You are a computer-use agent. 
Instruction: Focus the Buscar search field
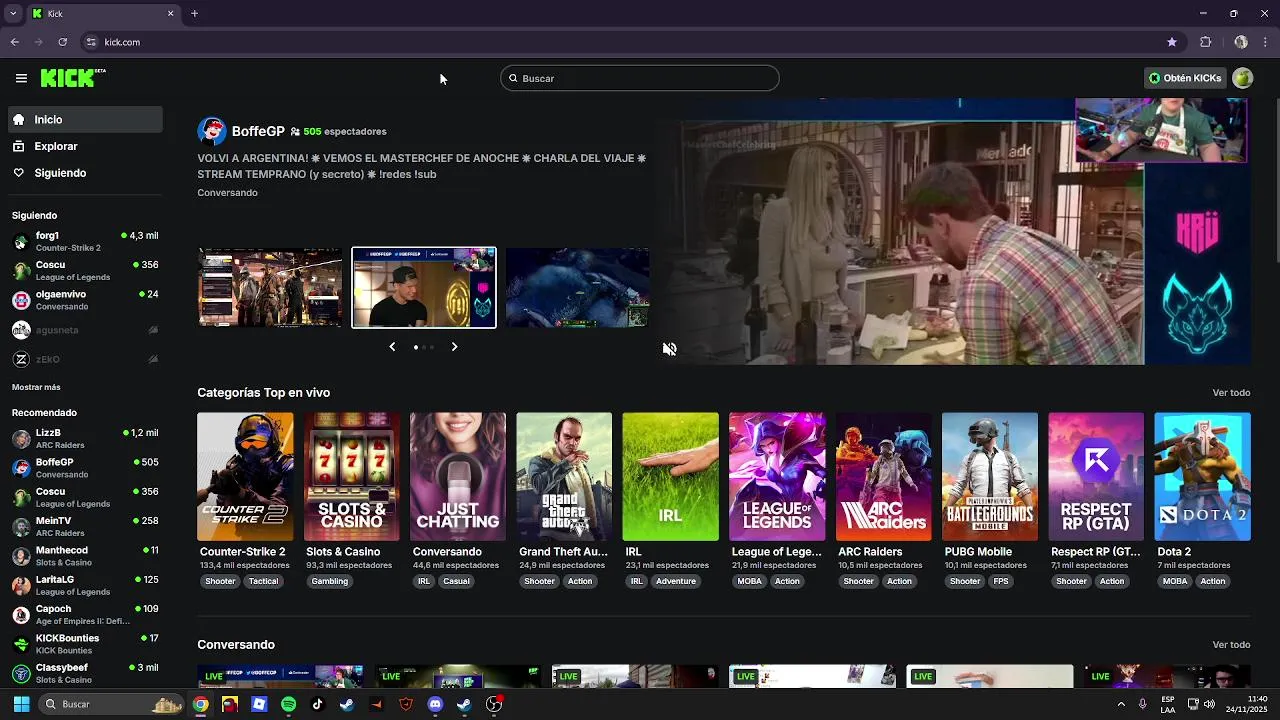click(640, 78)
